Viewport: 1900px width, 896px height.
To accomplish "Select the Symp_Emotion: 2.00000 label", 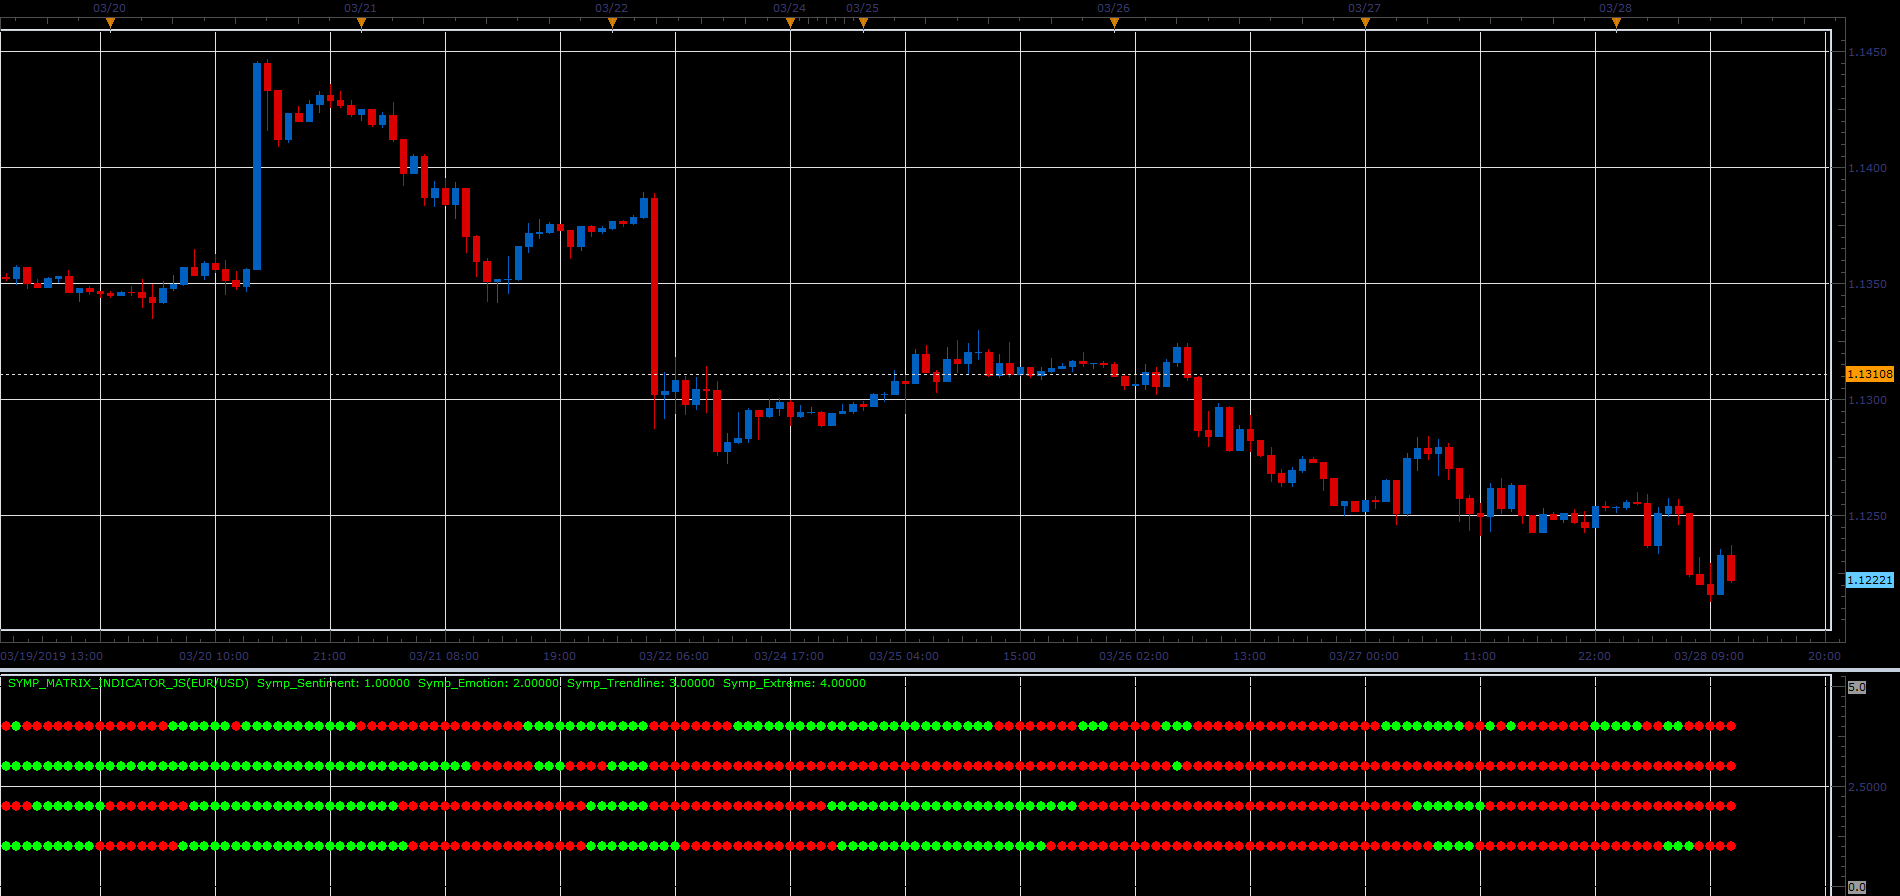I will point(488,684).
